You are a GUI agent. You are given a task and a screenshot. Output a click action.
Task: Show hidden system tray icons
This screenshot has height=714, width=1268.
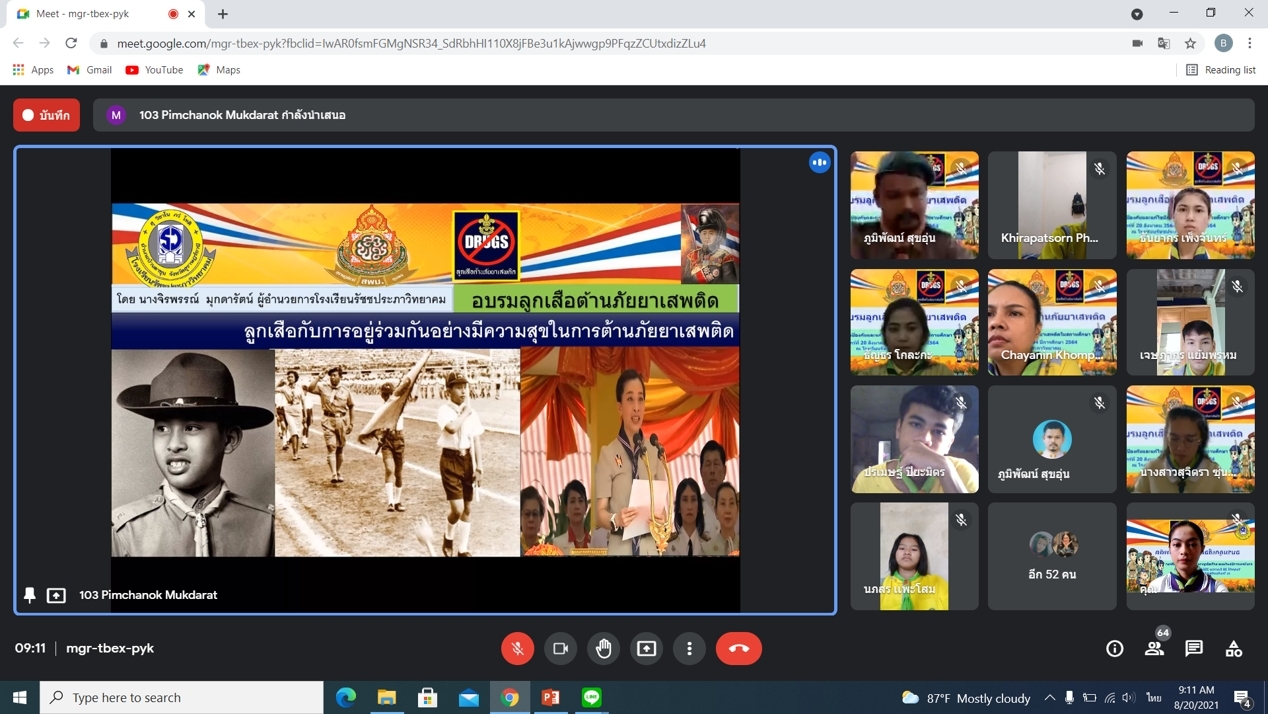coord(1049,697)
